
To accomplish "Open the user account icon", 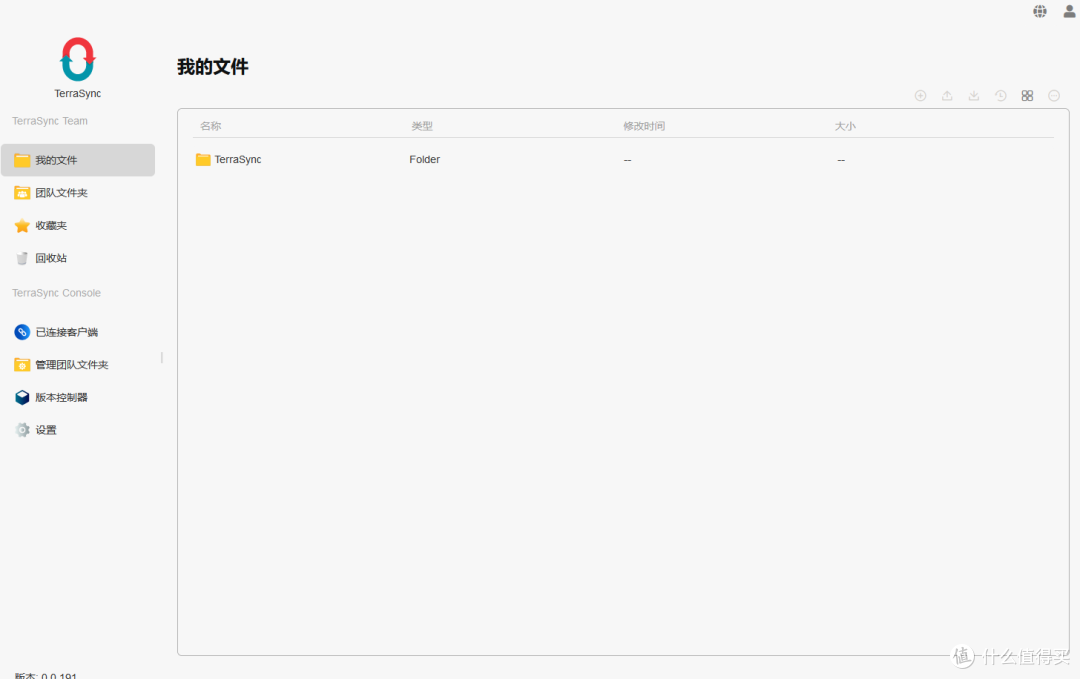I will (x=1069, y=11).
